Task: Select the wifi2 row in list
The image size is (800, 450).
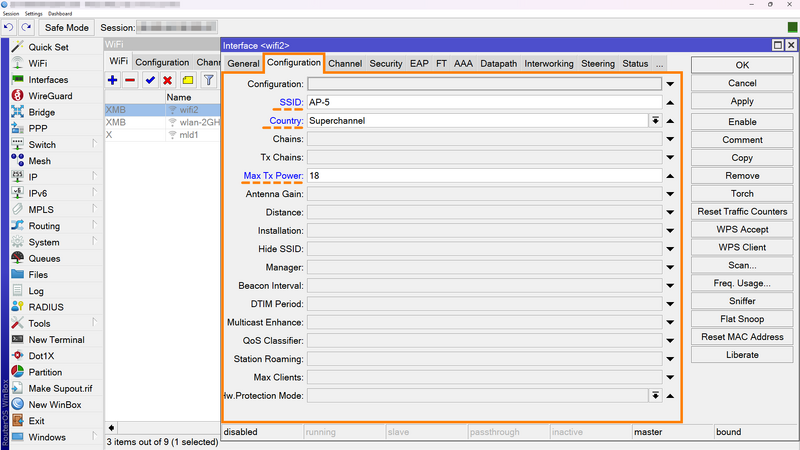Action: pos(163,110)
